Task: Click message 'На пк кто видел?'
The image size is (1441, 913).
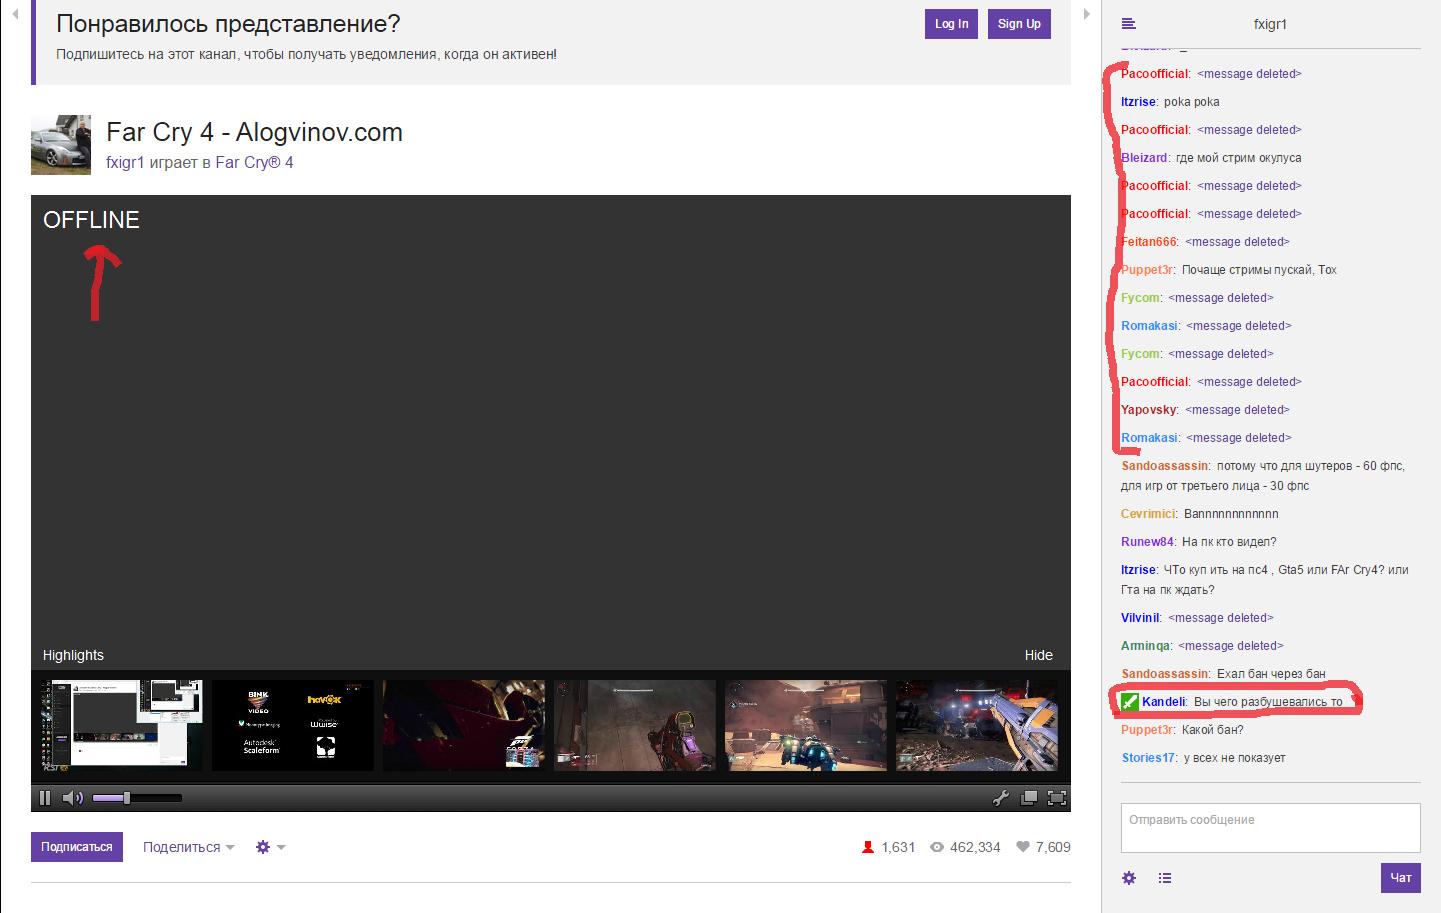Action: tap(1229, 542)
